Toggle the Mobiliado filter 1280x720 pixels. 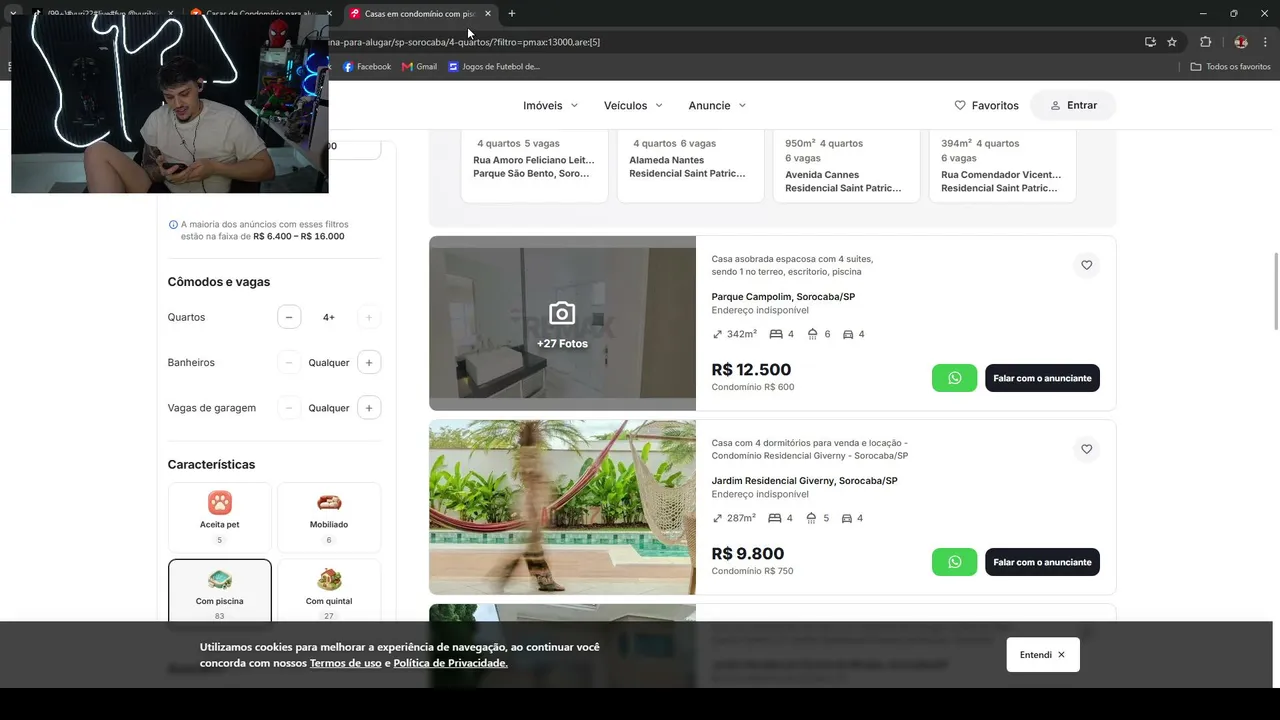(329, 517)
